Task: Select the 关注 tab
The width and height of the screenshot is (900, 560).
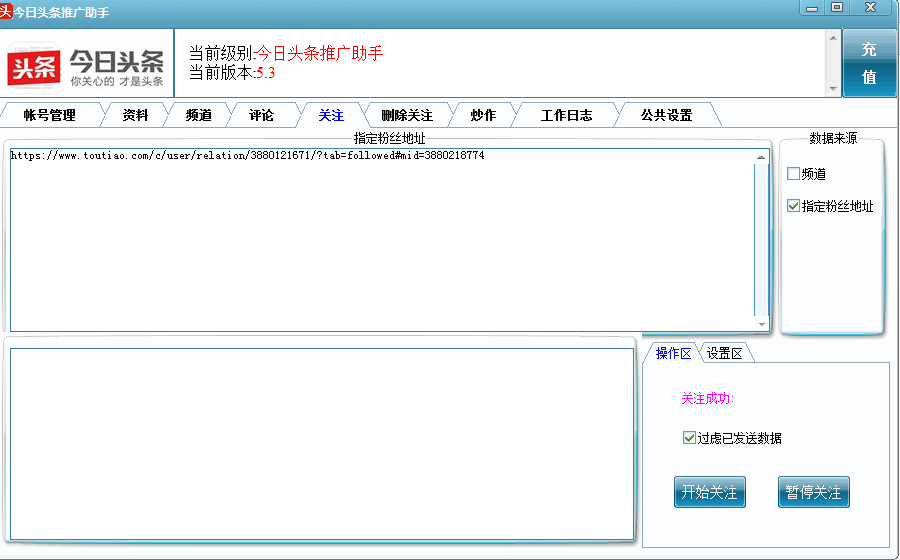Action: coord(331,115)
